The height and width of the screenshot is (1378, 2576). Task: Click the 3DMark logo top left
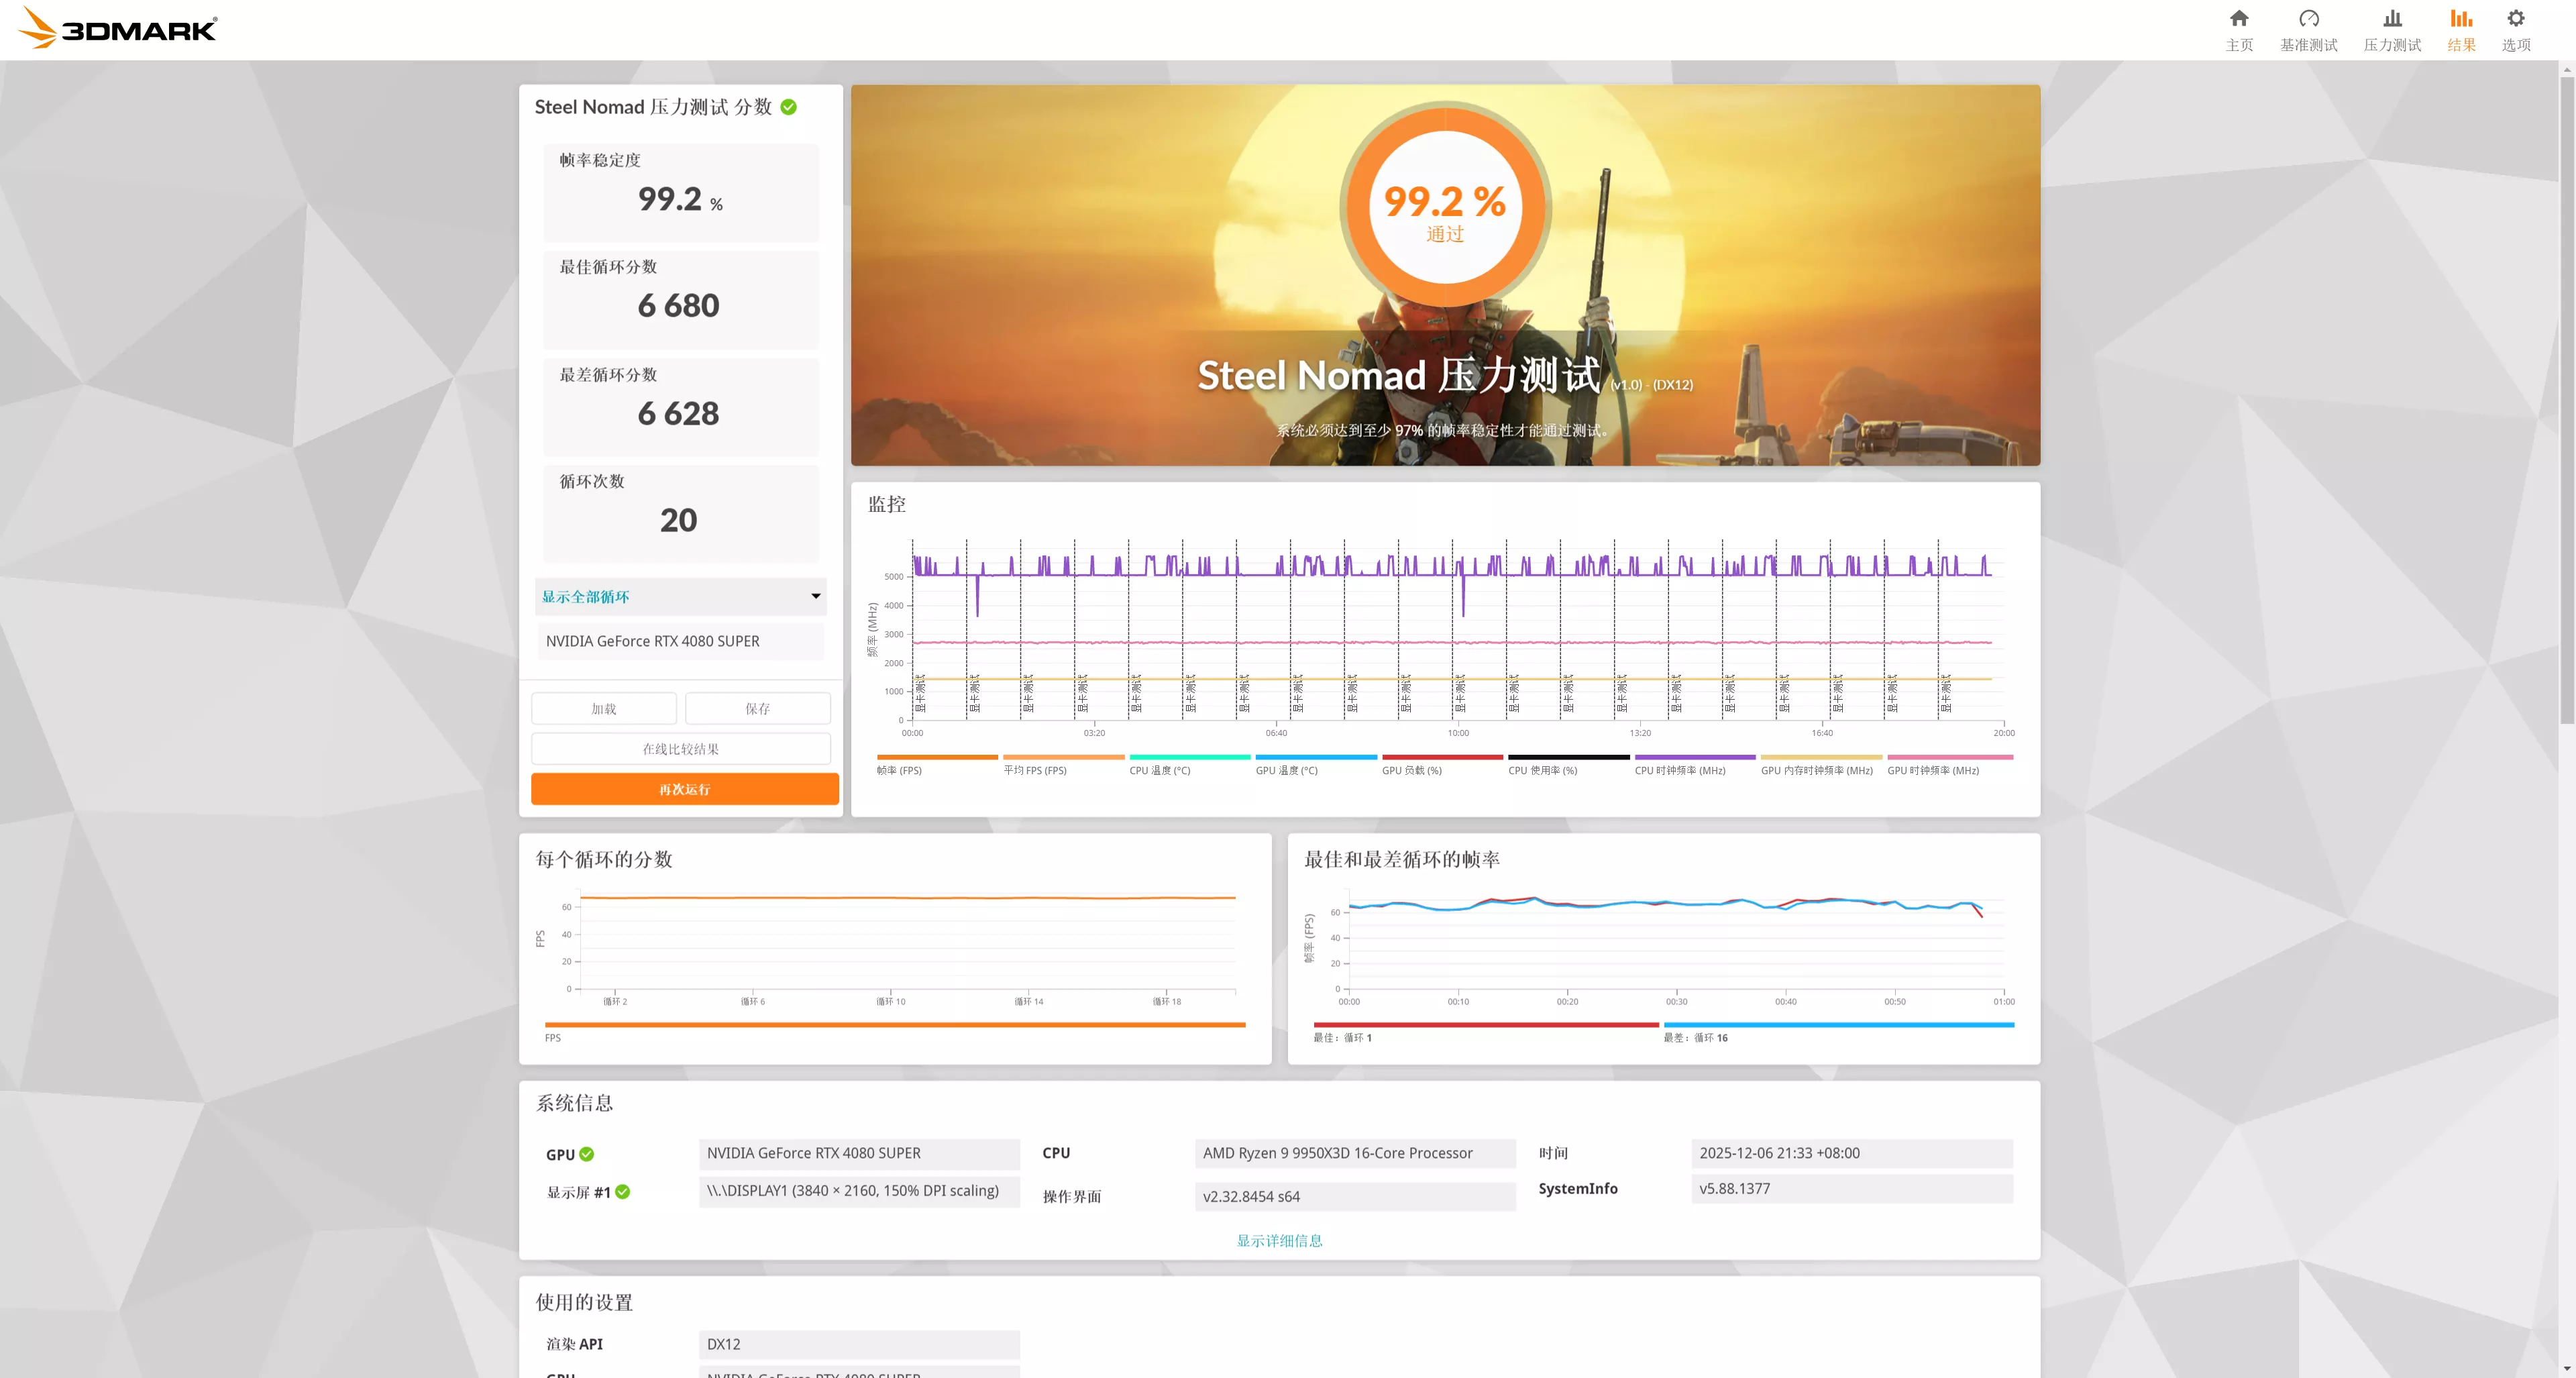click(x=116, y=28)
